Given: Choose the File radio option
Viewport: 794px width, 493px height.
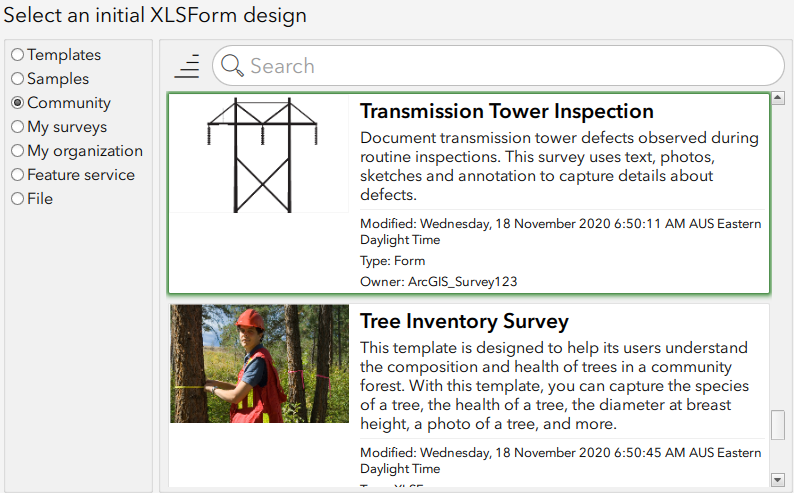Looking at the screenshot, I should [x=17, y=199].
